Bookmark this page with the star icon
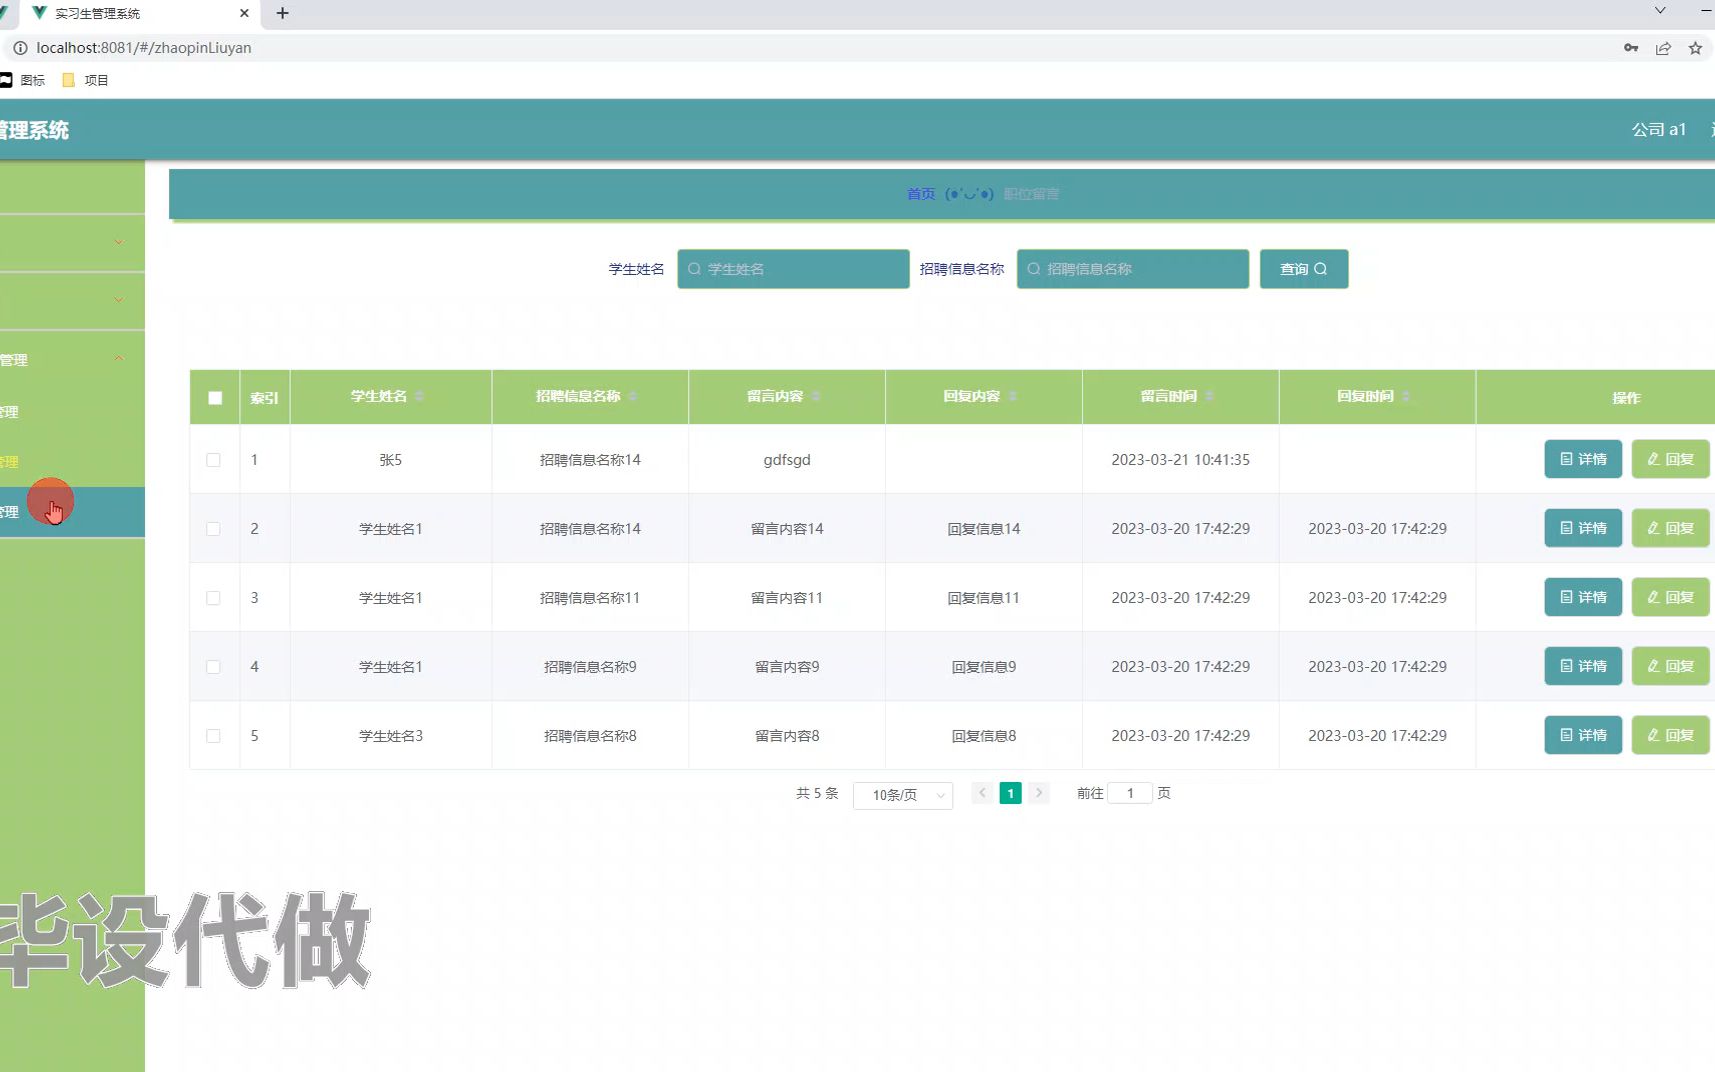The height and width of the screenshot is (1072, 1715). click(1695, 48)
